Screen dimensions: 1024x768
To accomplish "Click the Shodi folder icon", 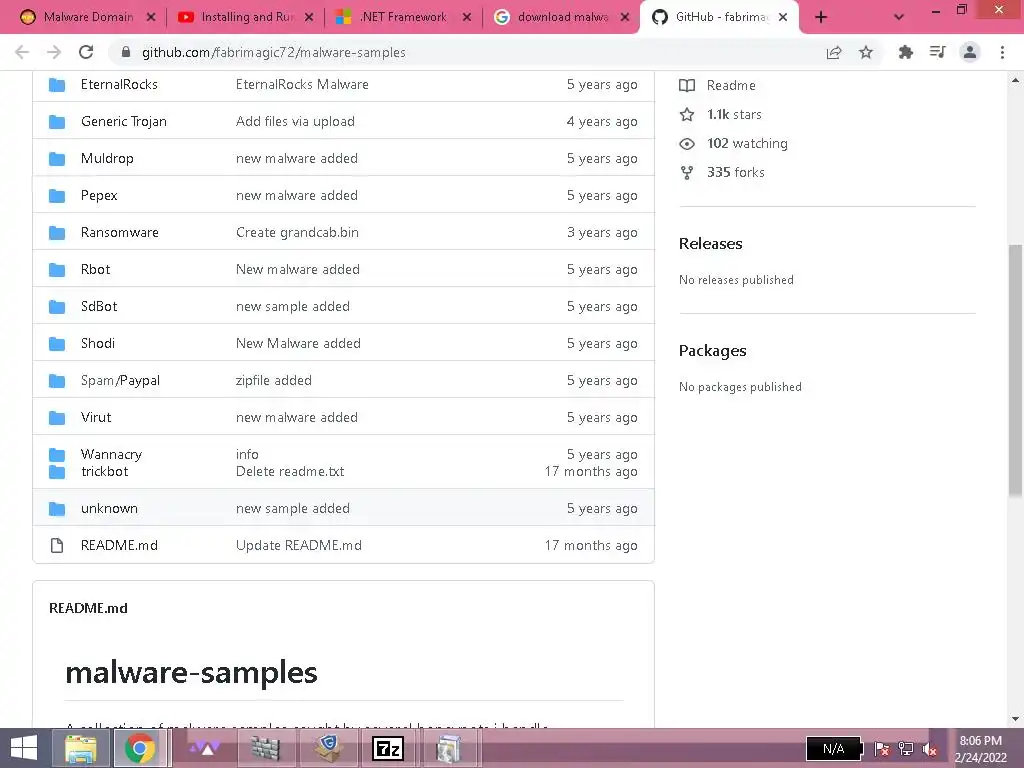I will [57, 344].
